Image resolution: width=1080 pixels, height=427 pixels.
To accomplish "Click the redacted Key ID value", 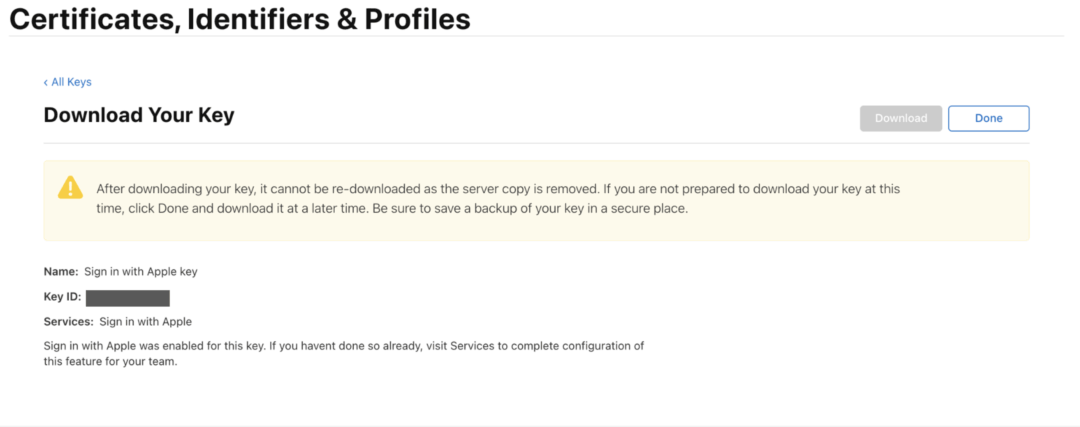I will click(x=128, y=298).
